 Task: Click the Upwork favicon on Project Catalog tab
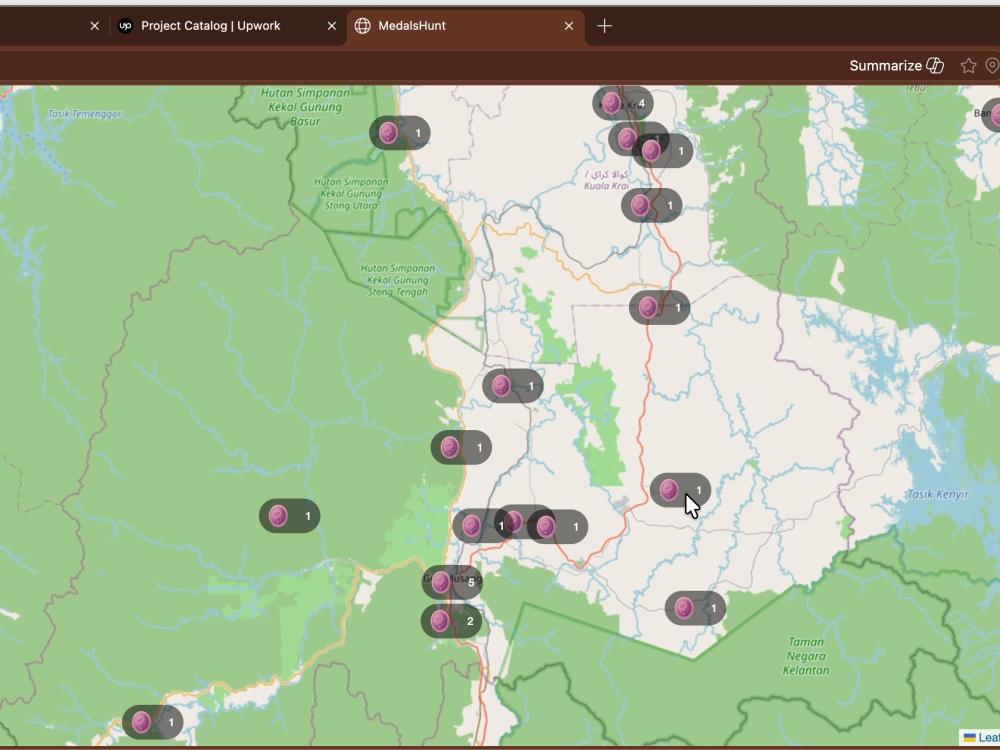(x=126, y=26)
